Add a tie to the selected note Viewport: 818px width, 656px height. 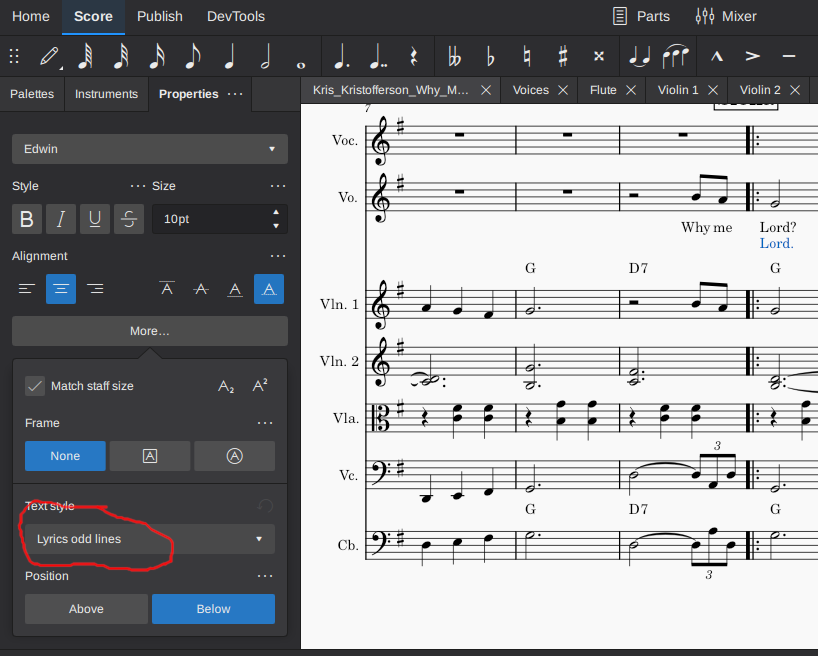click(x=639, y=56)
